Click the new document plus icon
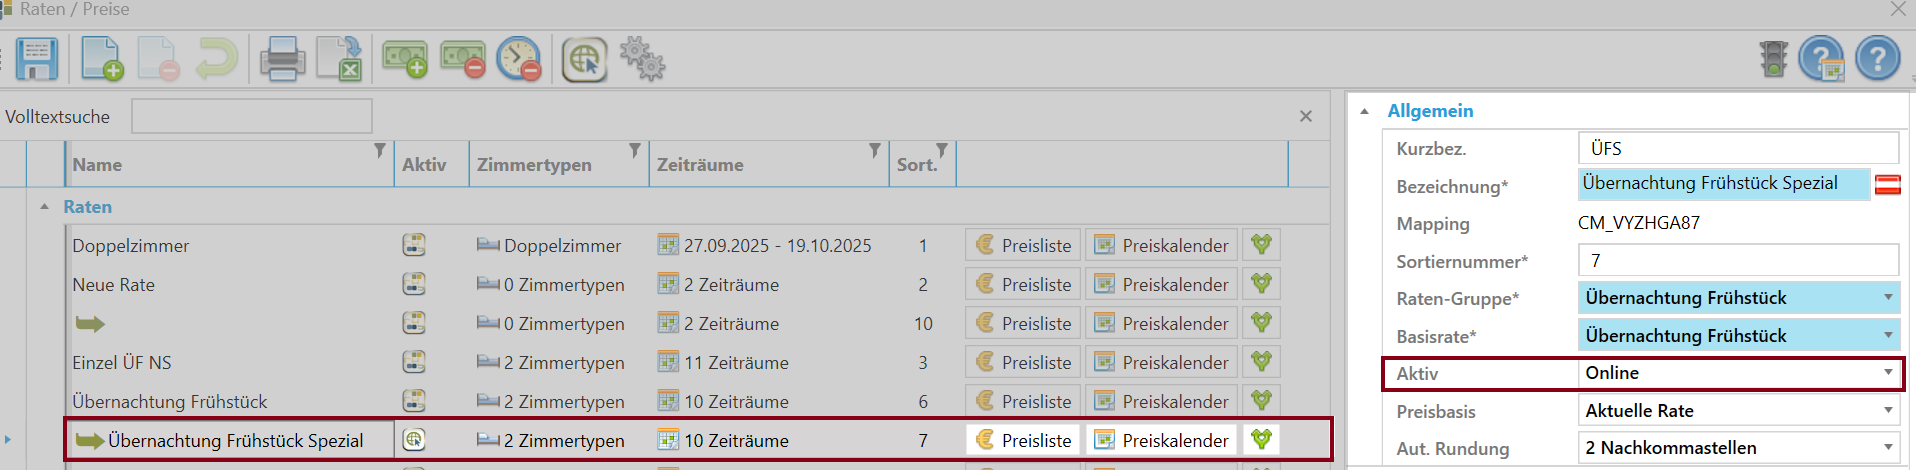 coord(102,59)
